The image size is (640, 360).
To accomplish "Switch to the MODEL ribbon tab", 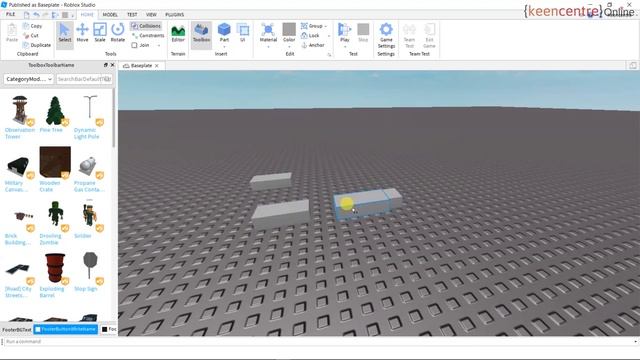I will pos(110,15).
